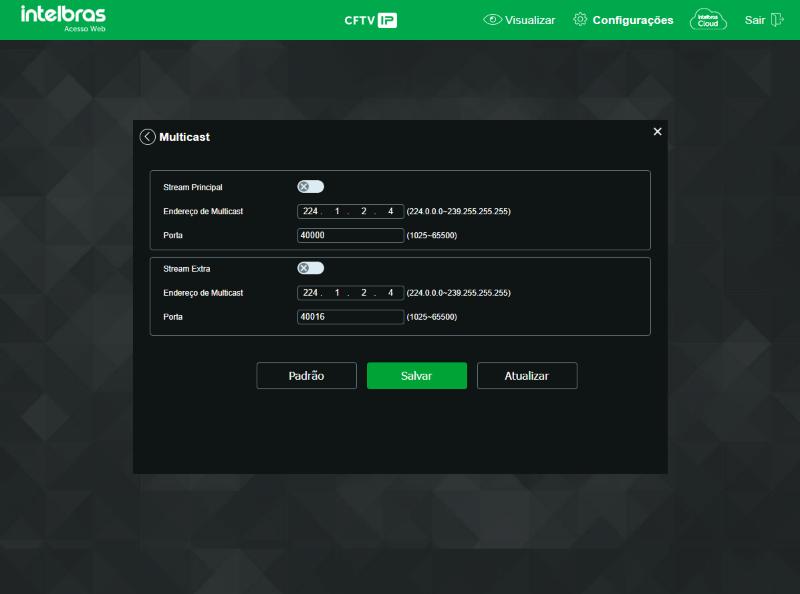Image resolution: width=800 pixels, height=594 pixels.
Task: Click the Stream Extra label
Action: [186, 269]
